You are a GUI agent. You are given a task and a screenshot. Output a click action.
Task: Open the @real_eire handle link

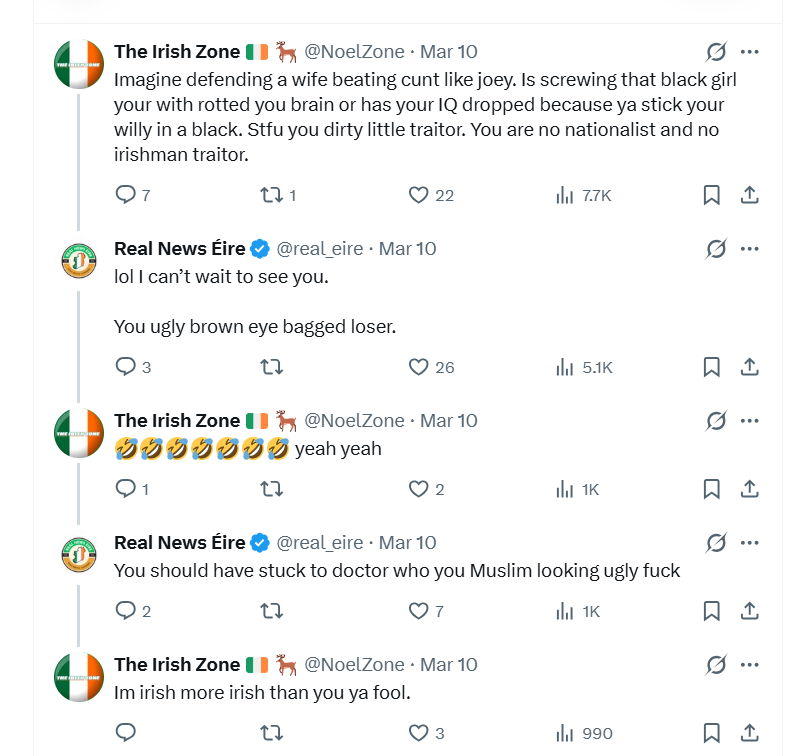click(x=319, y=248)
